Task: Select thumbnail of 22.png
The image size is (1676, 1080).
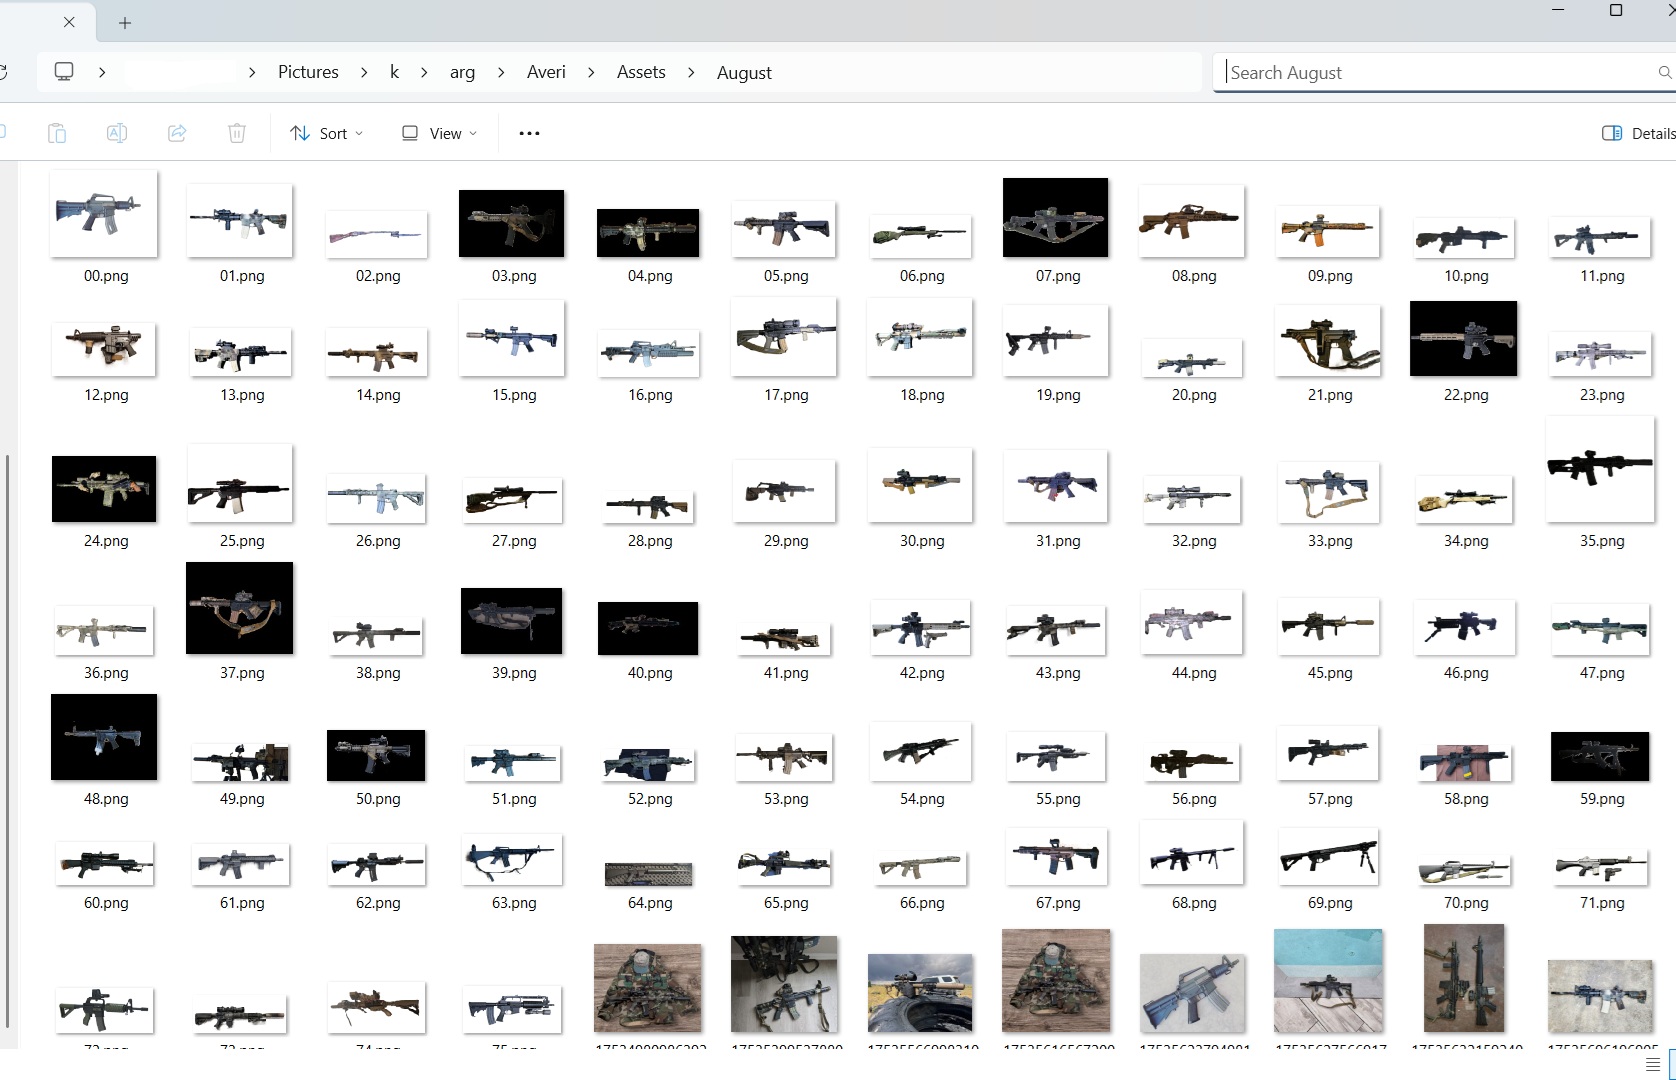Action: (x=1463, y=339)
